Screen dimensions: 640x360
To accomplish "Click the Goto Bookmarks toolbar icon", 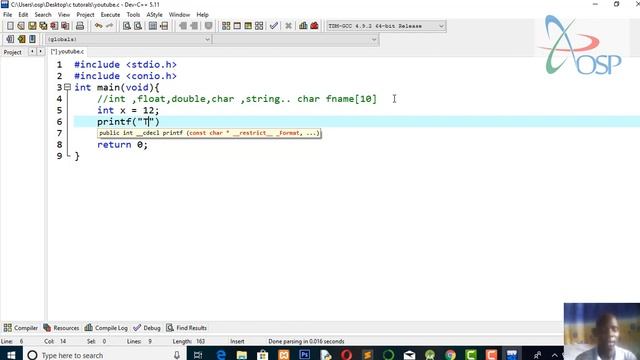I will tap(32, 39).
